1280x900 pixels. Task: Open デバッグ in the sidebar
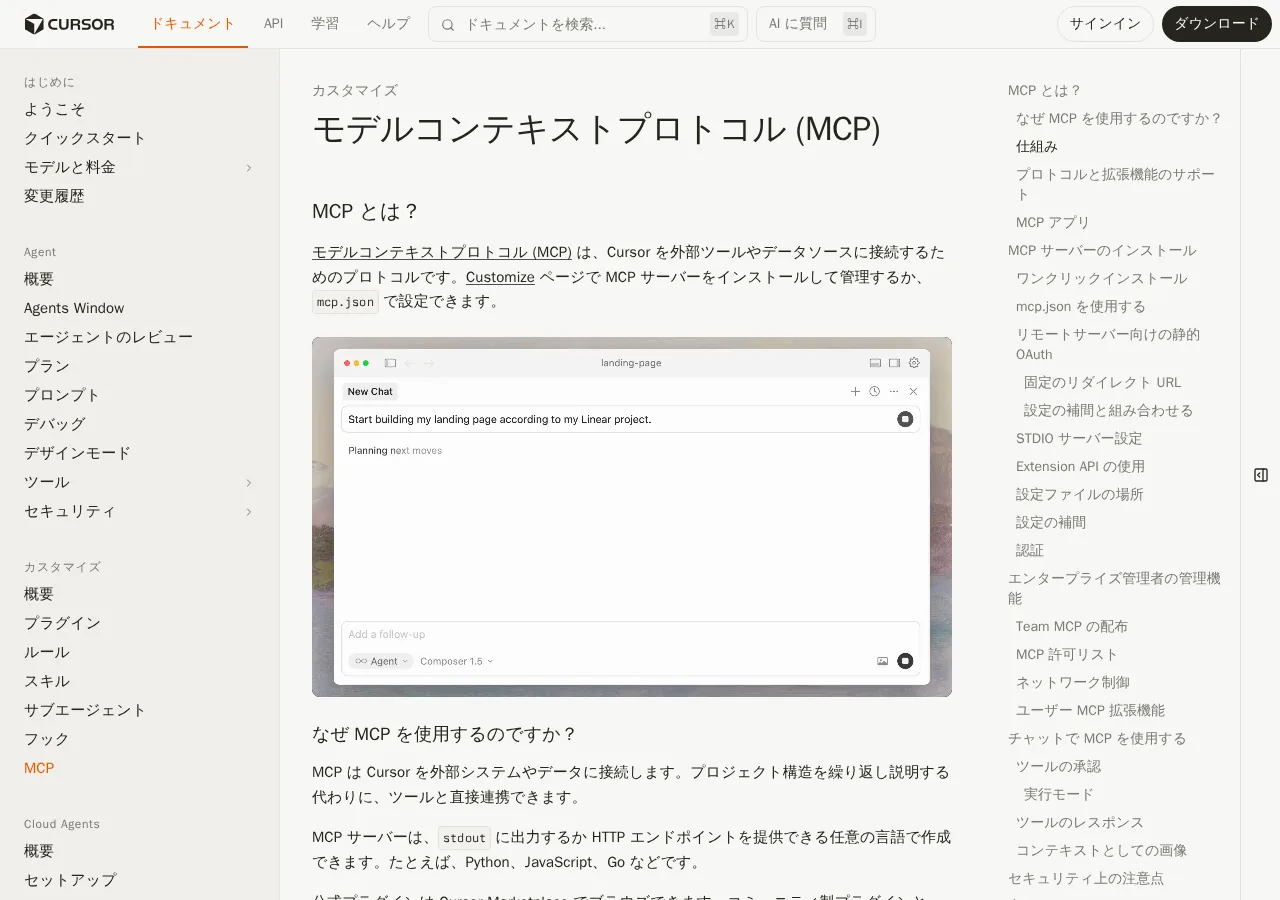point(55,425)
